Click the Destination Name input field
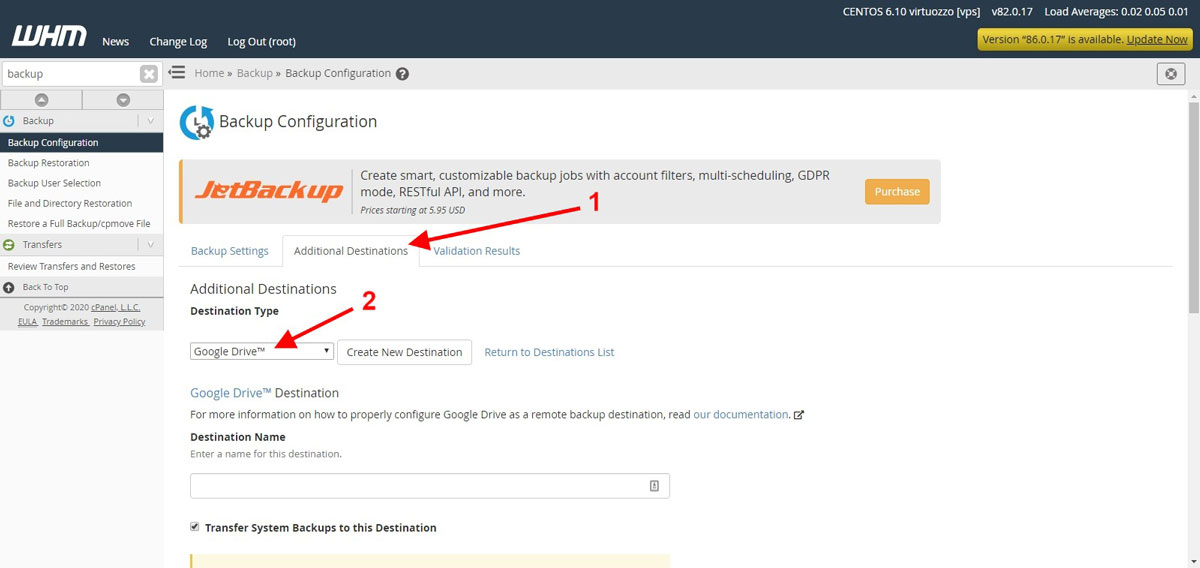Screen dimensions: 1200x568 [x=430, y=486]
